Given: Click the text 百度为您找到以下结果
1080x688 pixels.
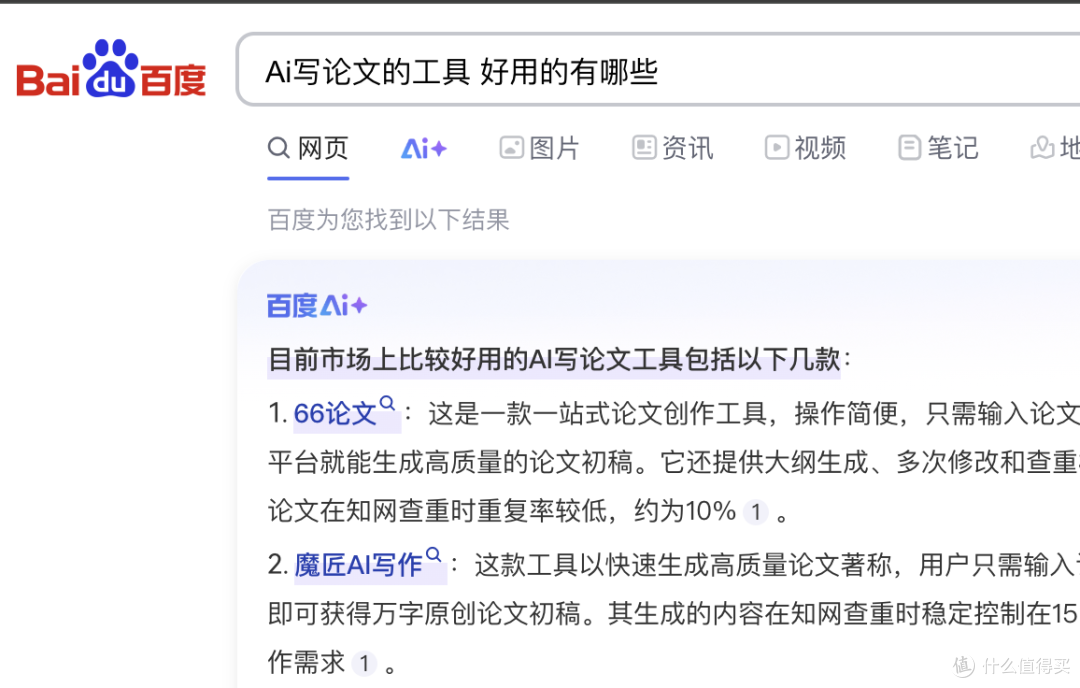Looking at the screenshot, I should [388, 220].
